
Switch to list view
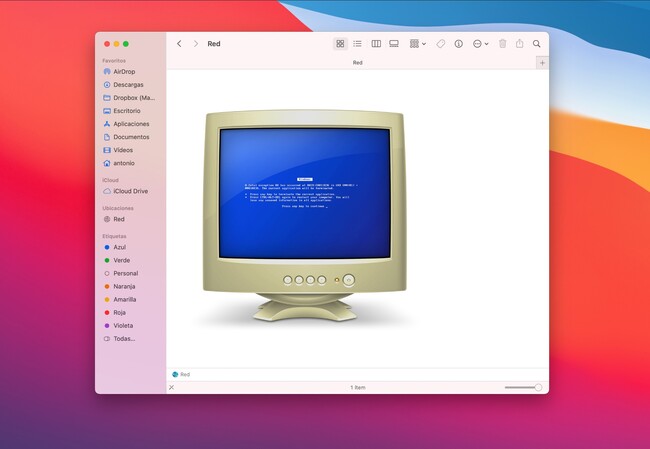[x=357, y=44]
